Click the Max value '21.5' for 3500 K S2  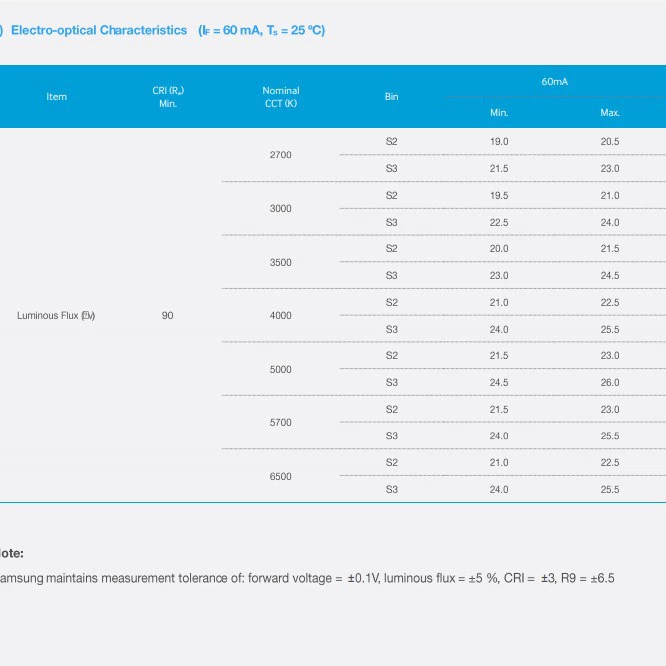pyautogui.click(x=610, y=248)
